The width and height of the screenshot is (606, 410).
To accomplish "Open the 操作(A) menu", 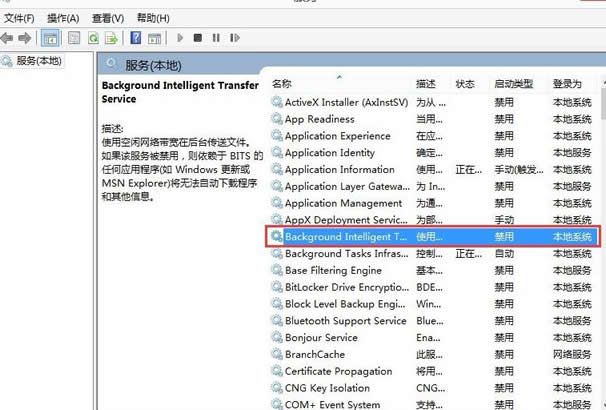I will (63, 19).
